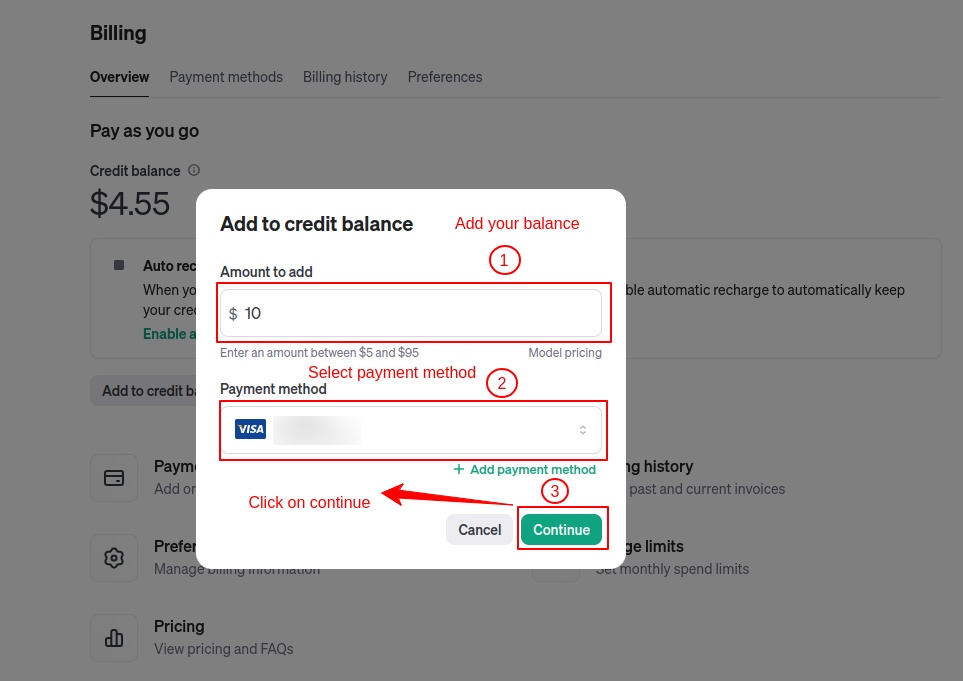The height and width of the screenshot is (681, 963).
Task: Open the Payment methods tab
Action: pos(226,77)
